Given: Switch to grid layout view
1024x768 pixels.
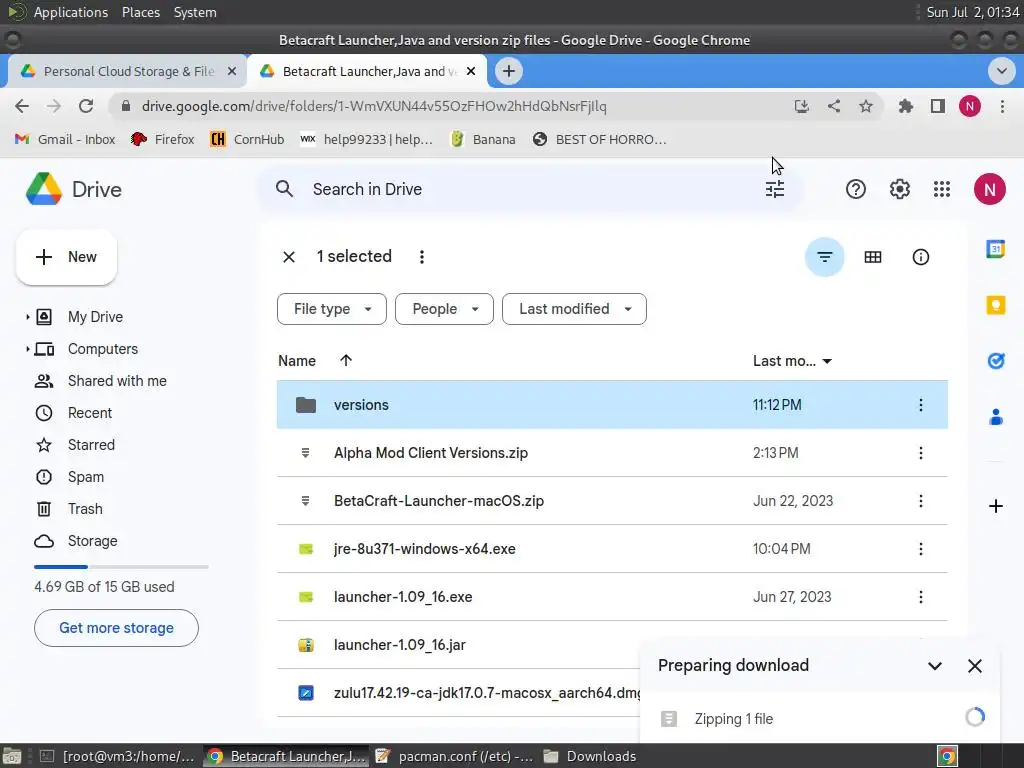Looking at the screenshot, I should pyautogui.click(x=872, y=257).
